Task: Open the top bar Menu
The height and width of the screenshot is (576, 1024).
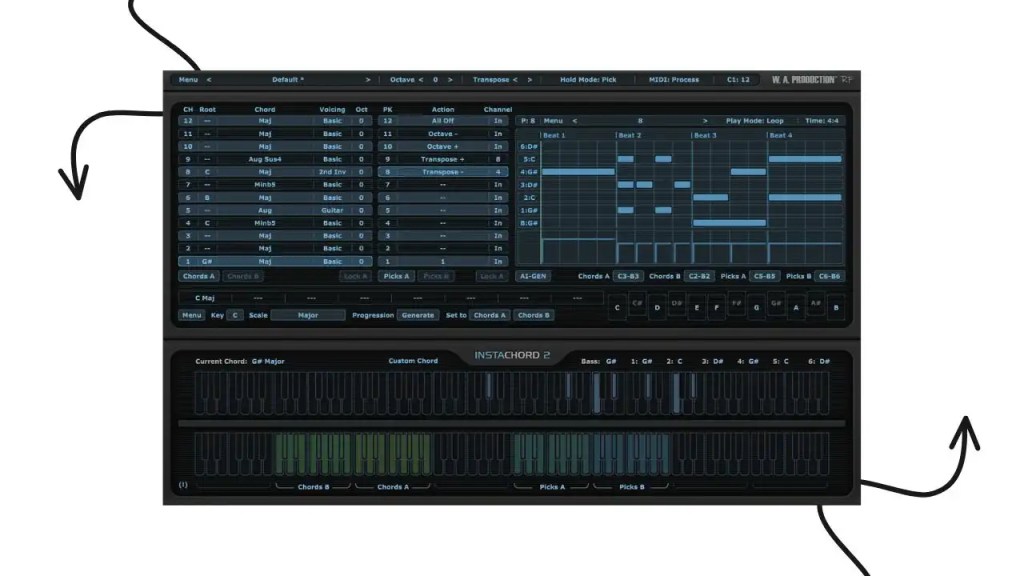Action: tap(188, 80)
